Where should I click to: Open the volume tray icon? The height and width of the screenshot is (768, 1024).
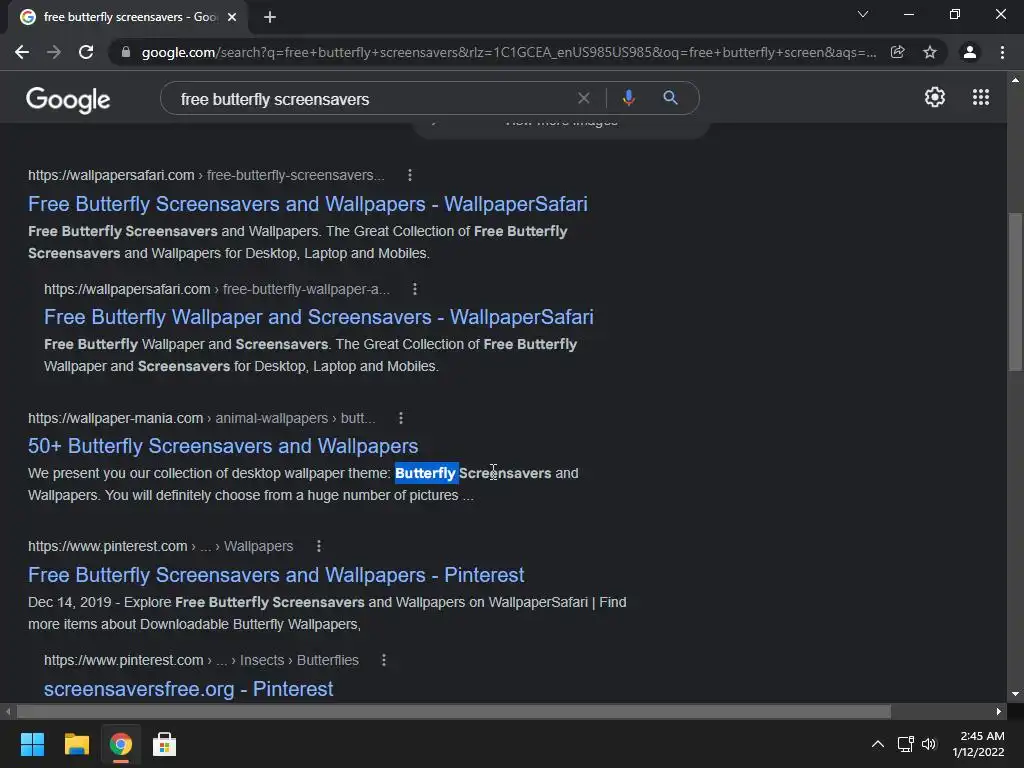coord(929,744)
